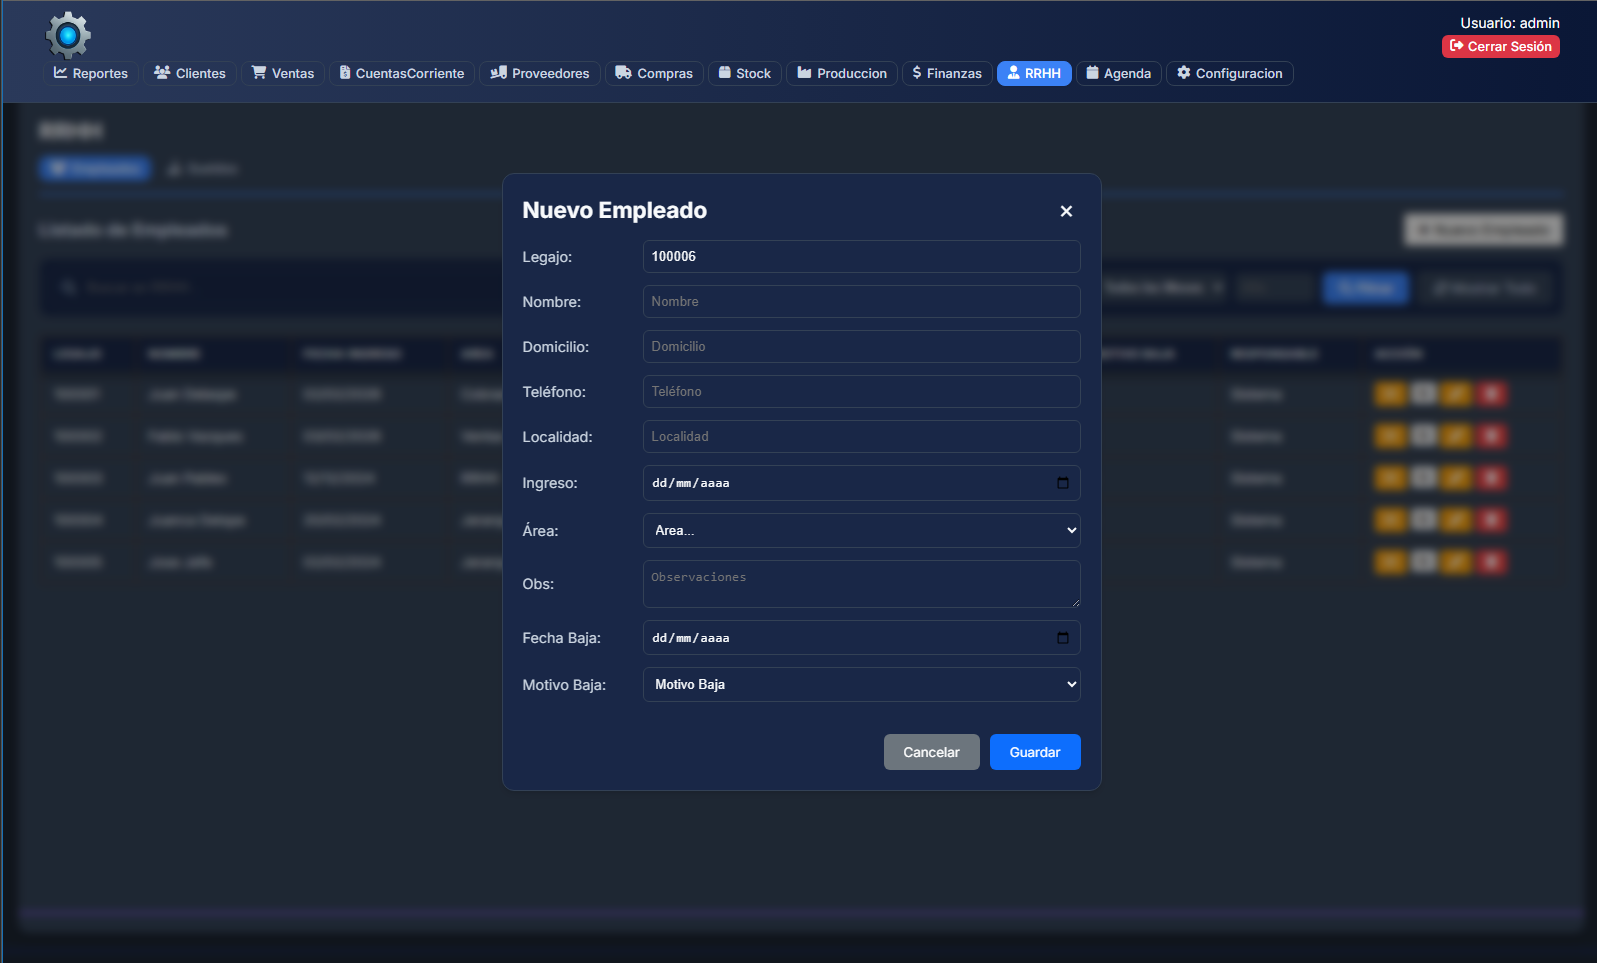Open the Stock section
The width and height of the screenshot is (1597, 963).
coord(745,73)
